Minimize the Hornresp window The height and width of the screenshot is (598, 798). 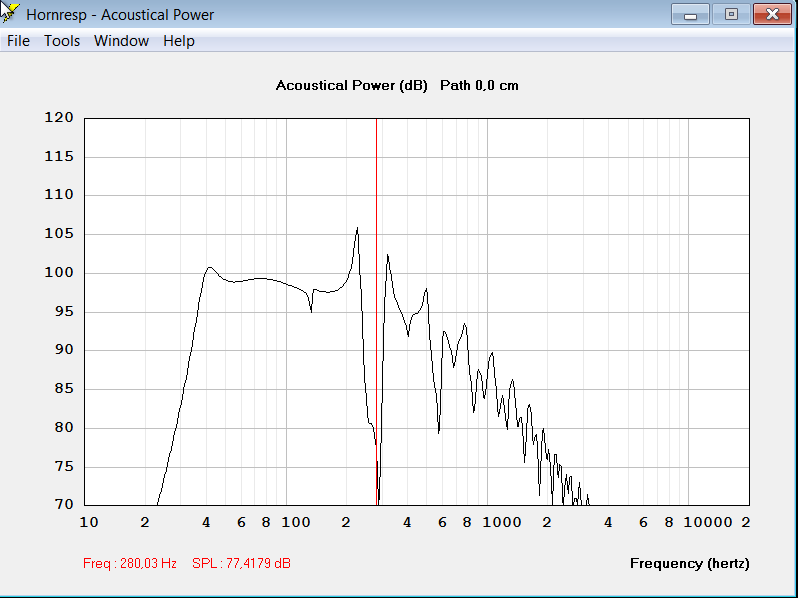click(690, 14)
